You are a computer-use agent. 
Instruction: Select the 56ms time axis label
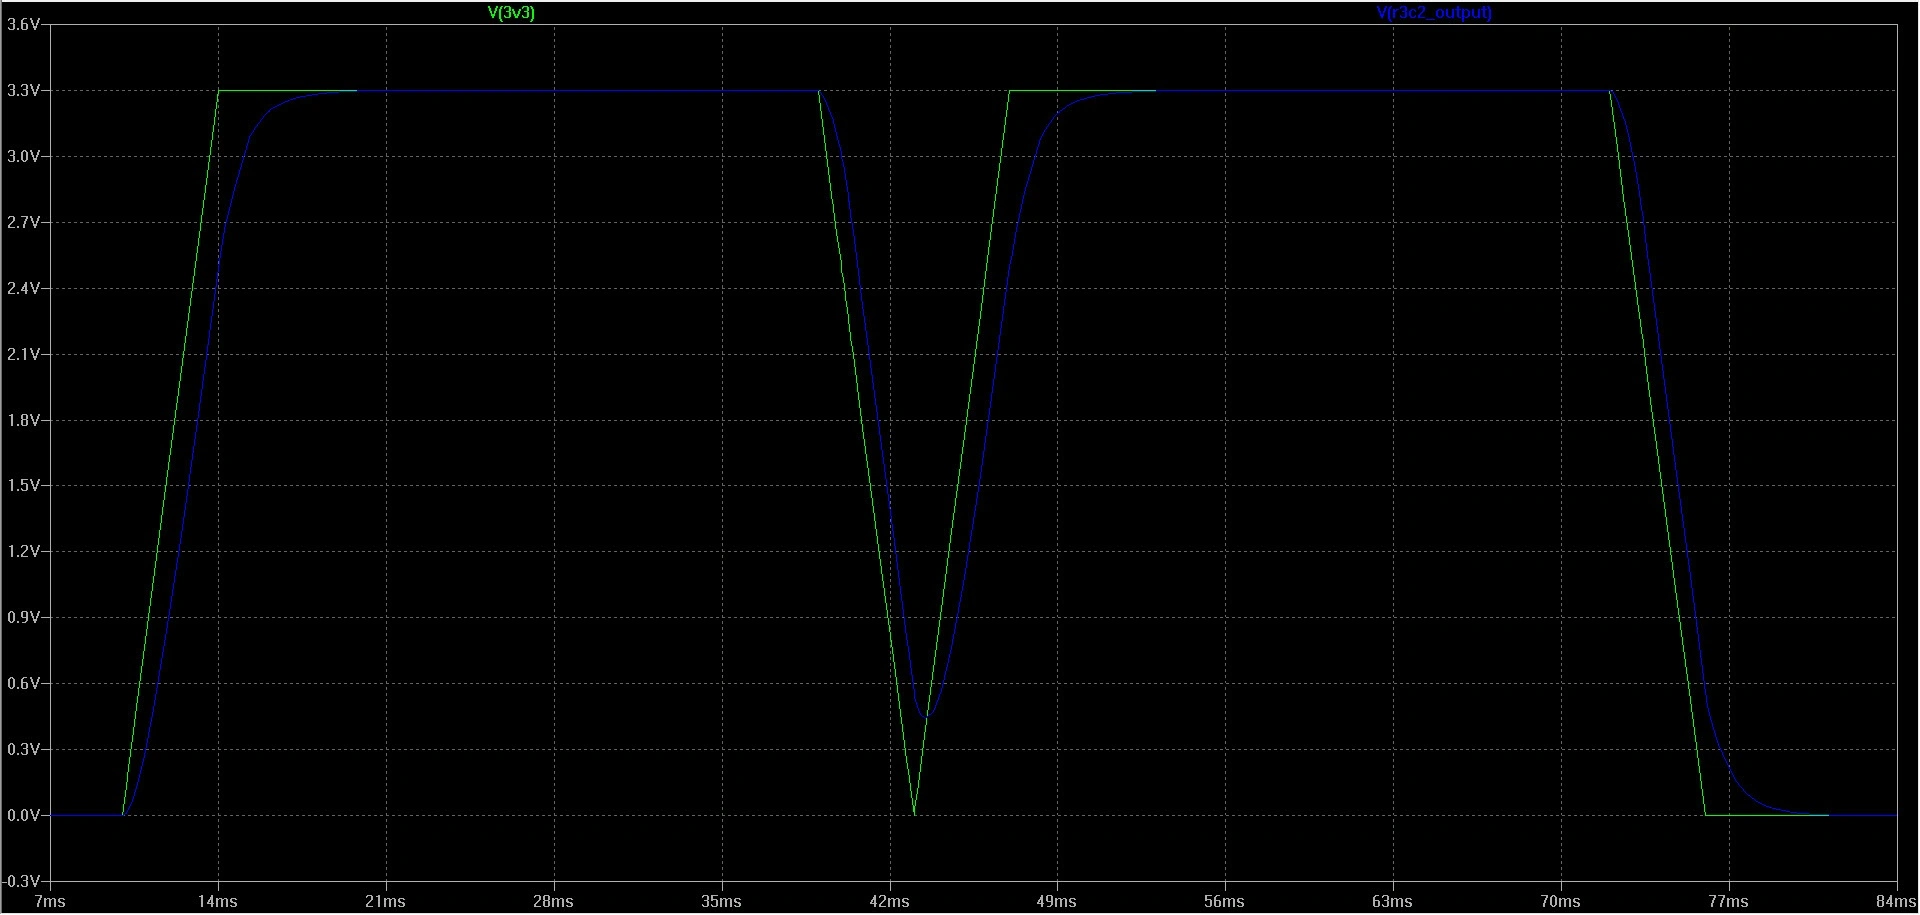(x=1225, y=901)
